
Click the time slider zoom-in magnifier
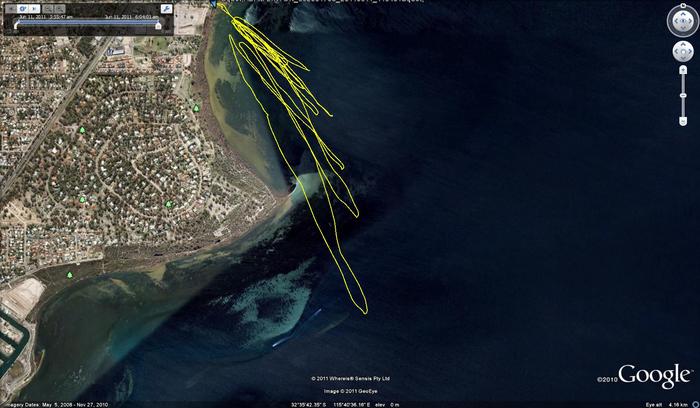click(60, 8)
